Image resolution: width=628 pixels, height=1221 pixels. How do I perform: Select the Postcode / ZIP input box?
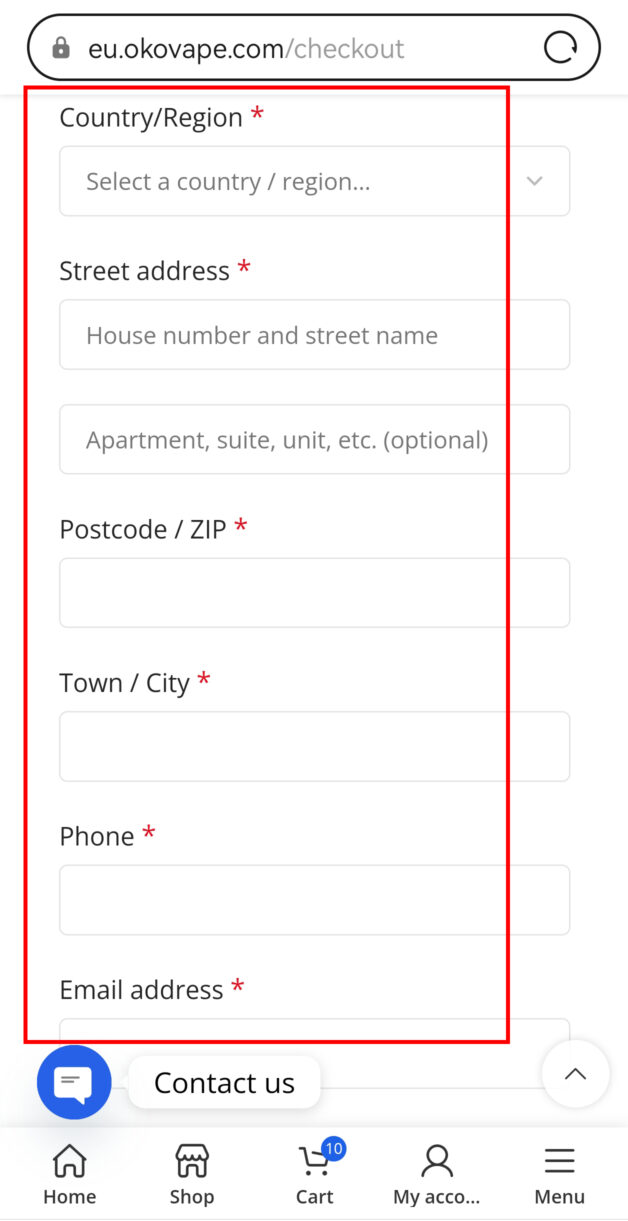coord(314,593)
